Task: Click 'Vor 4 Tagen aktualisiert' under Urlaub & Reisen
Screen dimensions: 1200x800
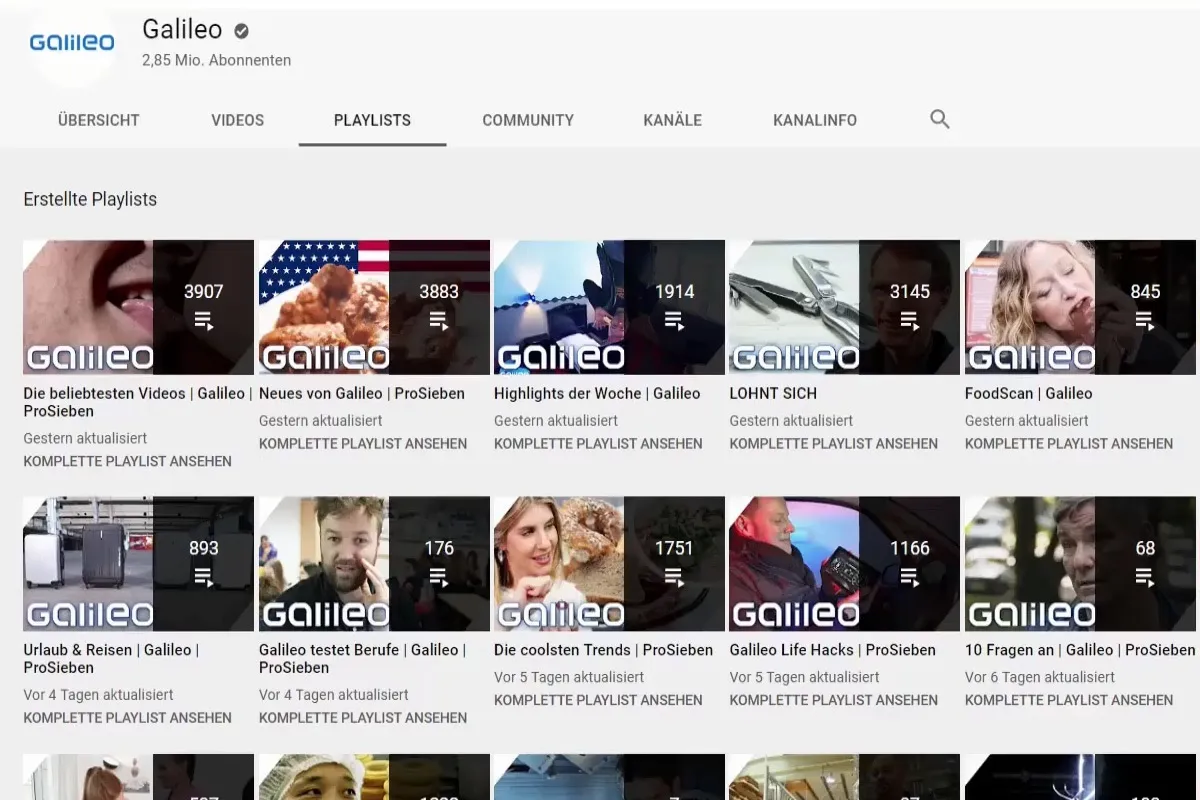Action: pyautogui.click(x=99, y=695)
